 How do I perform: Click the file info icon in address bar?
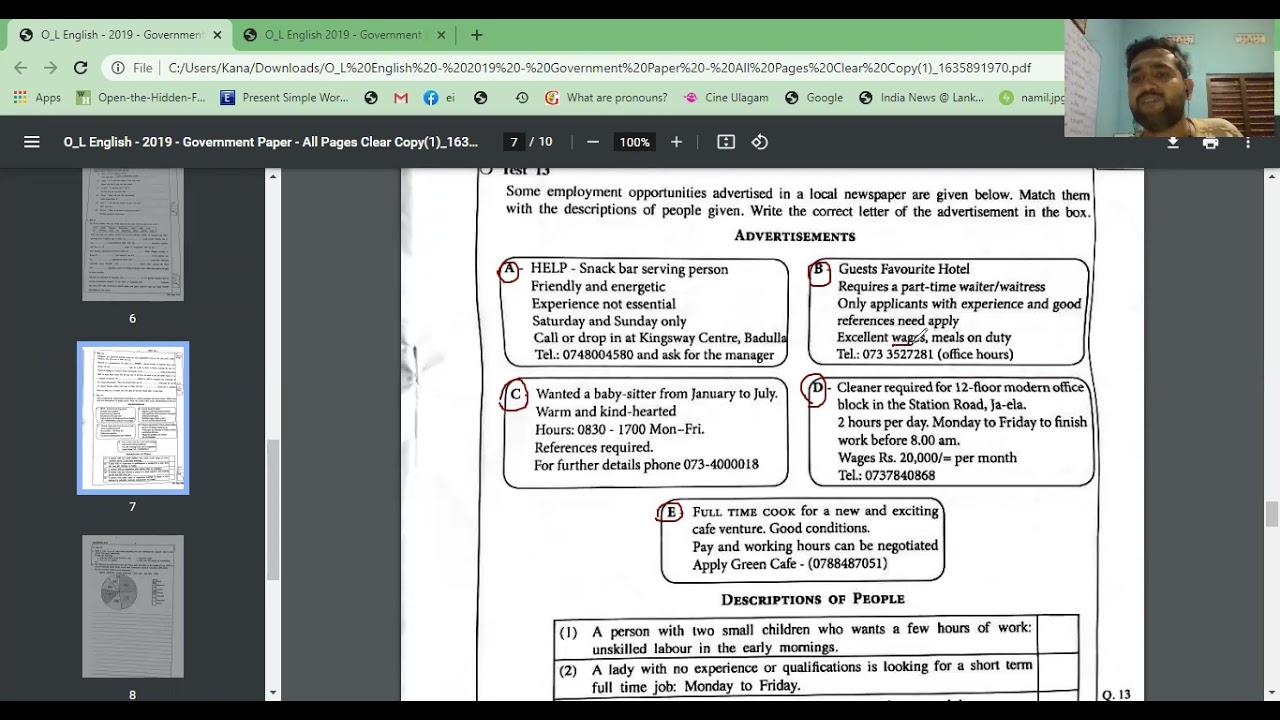tap(118, 68)
